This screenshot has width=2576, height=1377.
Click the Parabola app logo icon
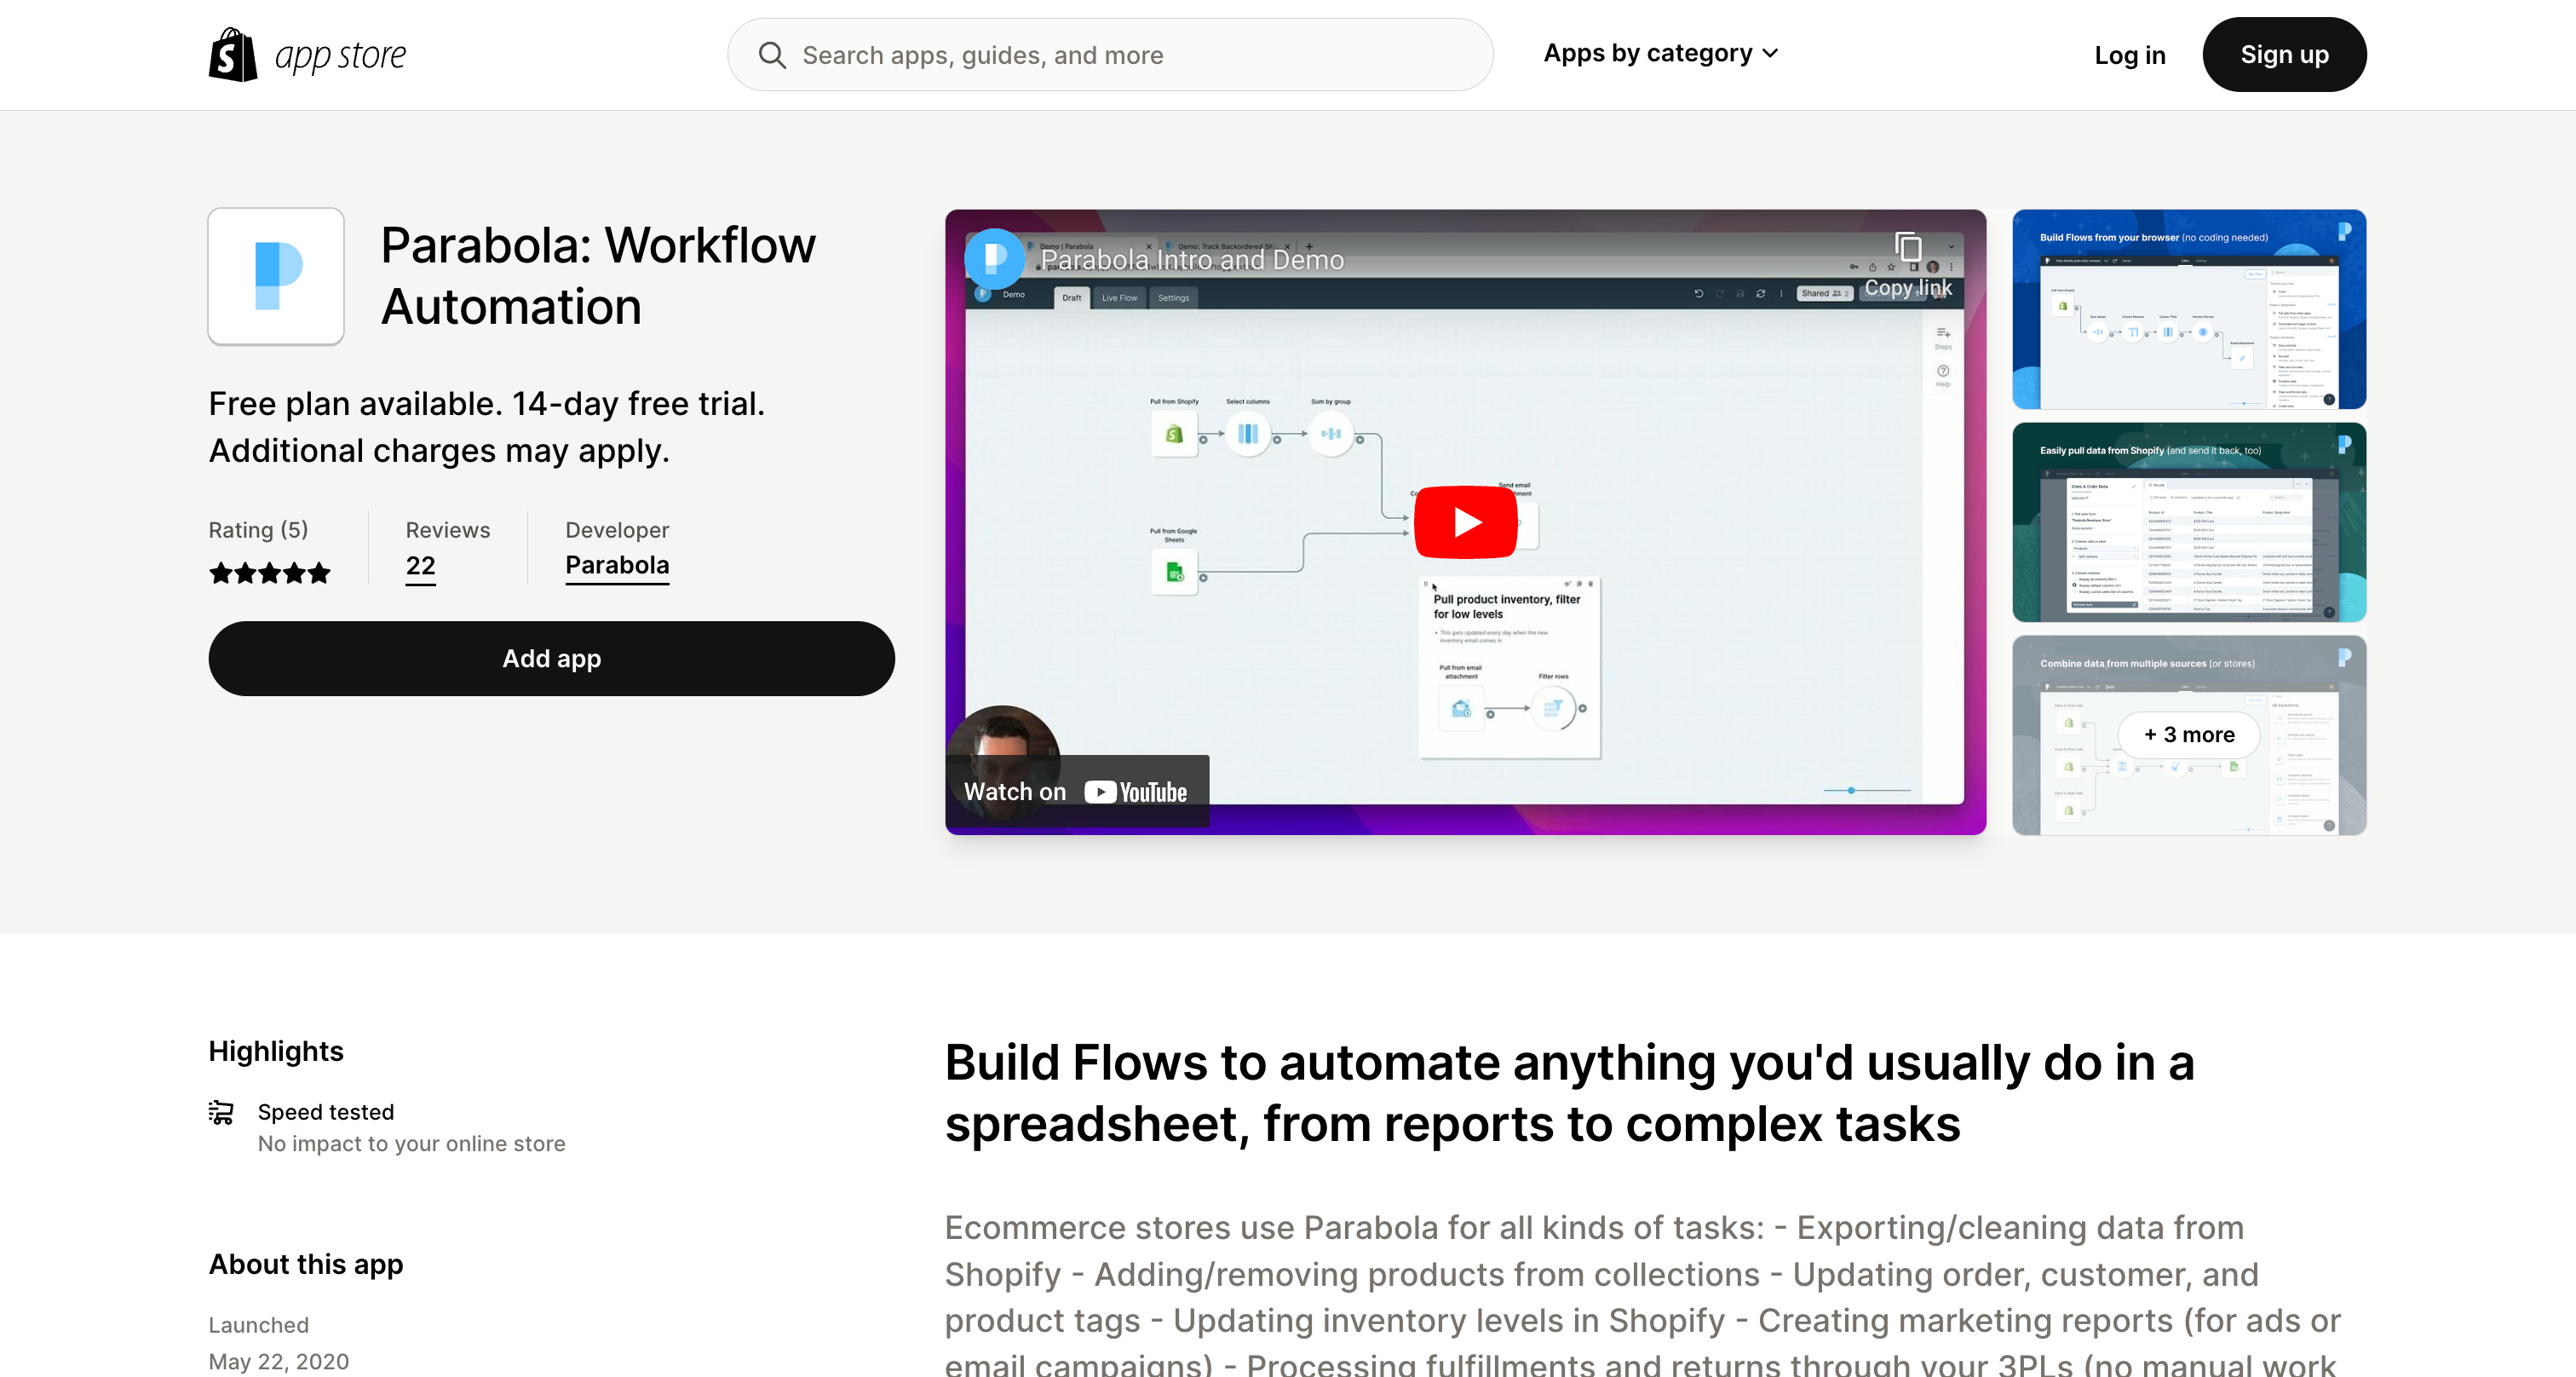276,276
